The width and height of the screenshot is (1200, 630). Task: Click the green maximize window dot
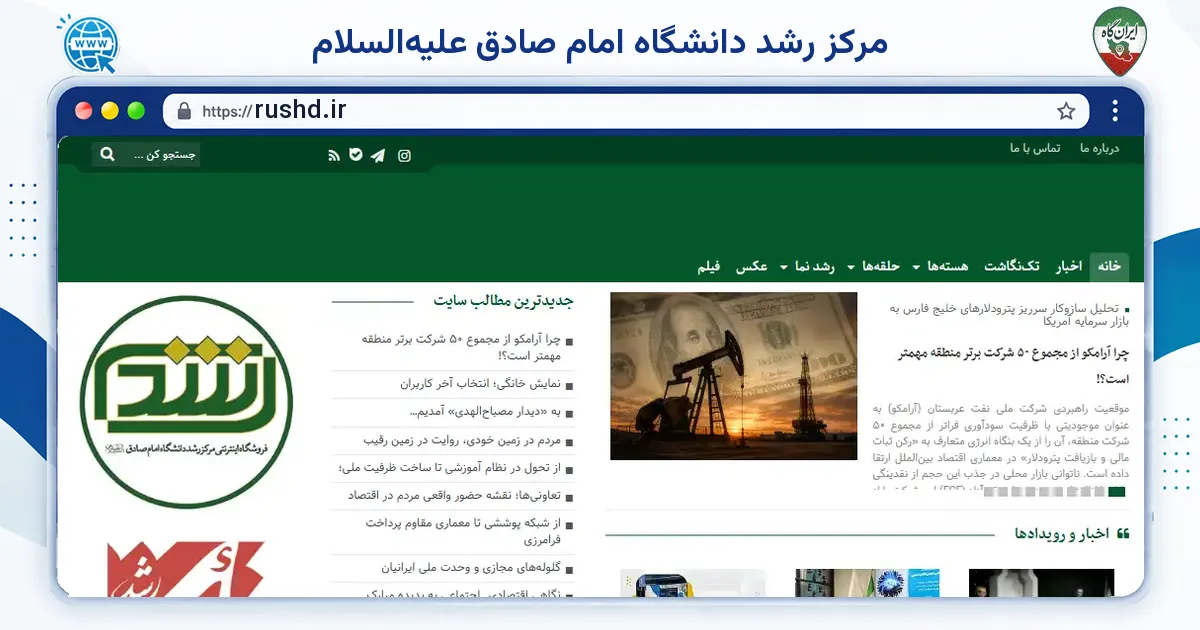tap(136, 111)
